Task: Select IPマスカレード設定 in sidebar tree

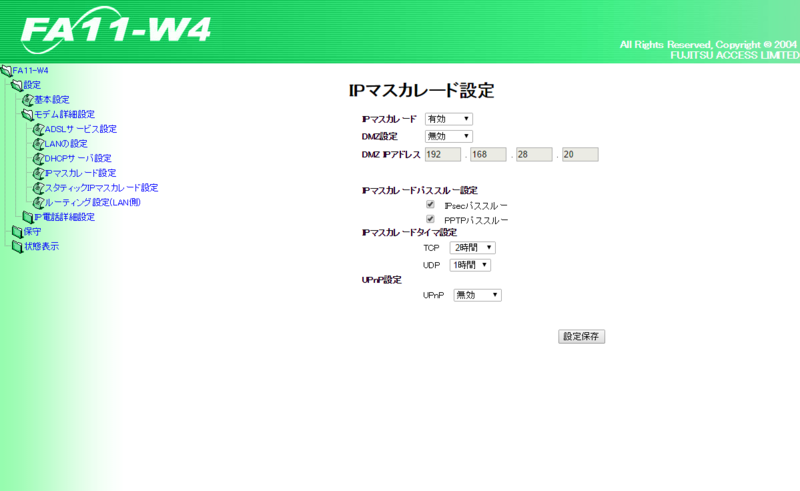Action: (x=81, y=173)
